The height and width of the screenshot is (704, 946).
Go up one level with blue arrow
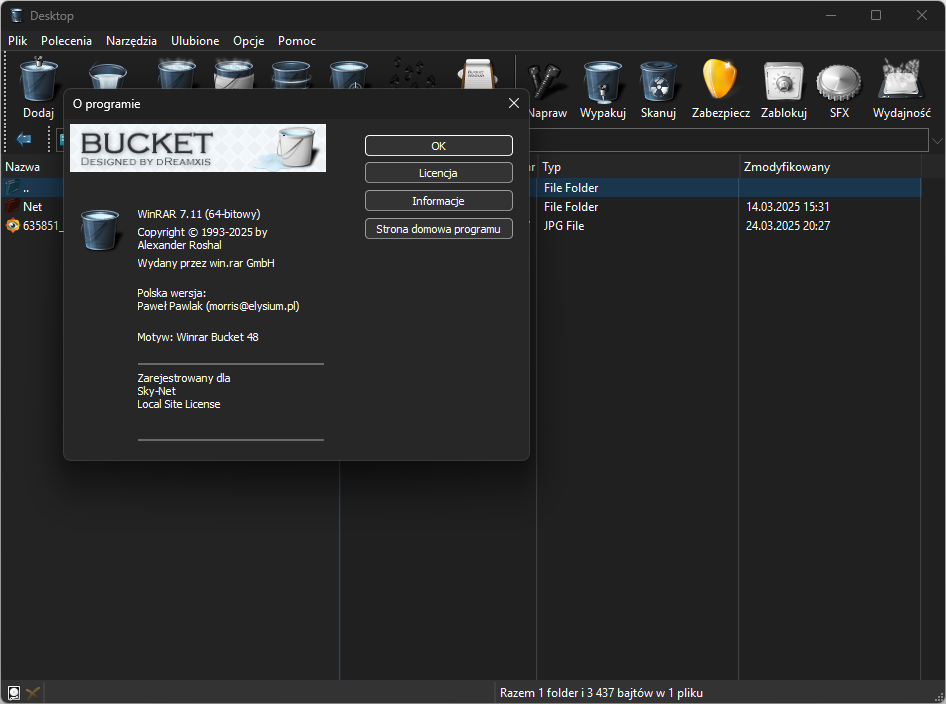[24, 139]
